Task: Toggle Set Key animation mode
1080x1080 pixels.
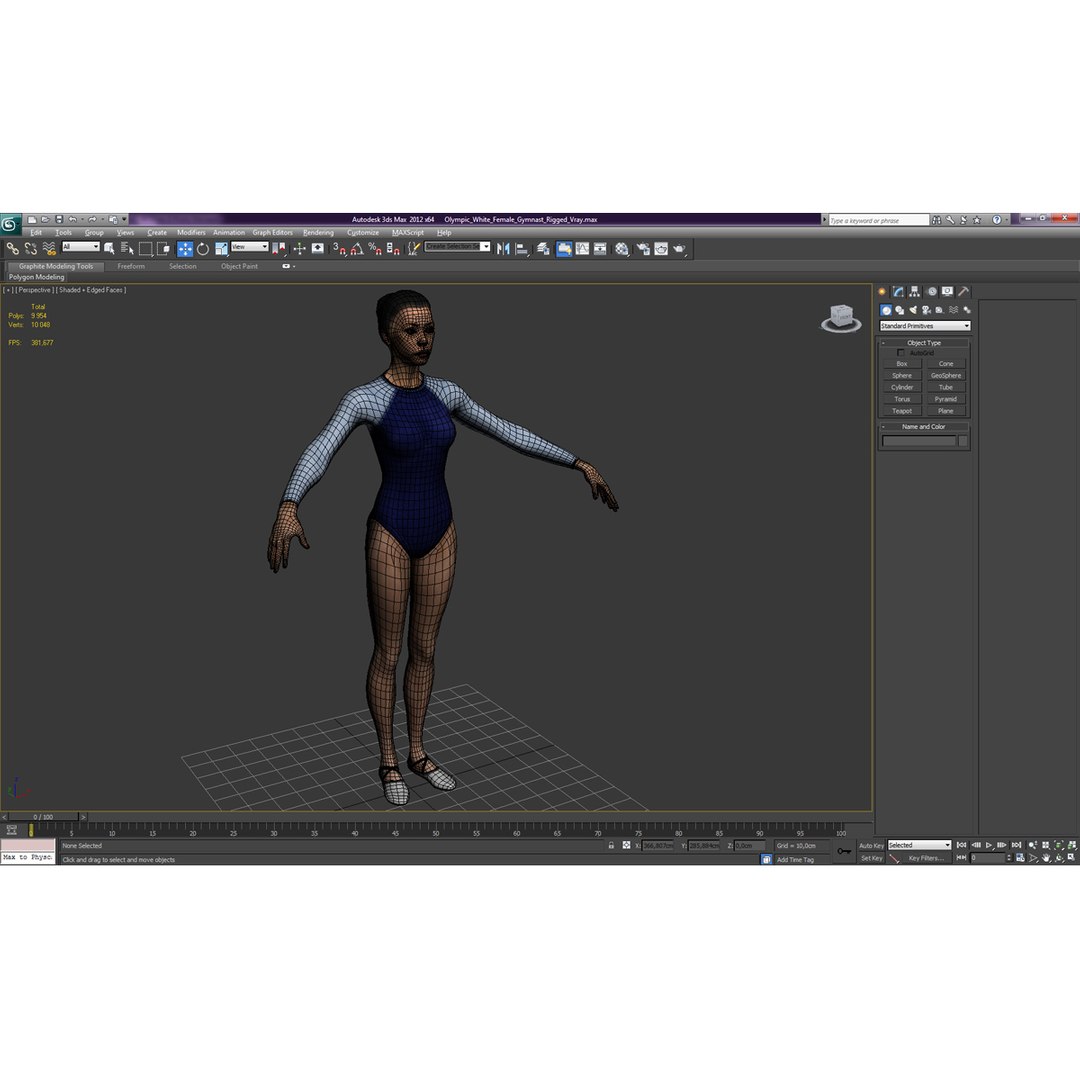Action: click(x=871, y=858)
